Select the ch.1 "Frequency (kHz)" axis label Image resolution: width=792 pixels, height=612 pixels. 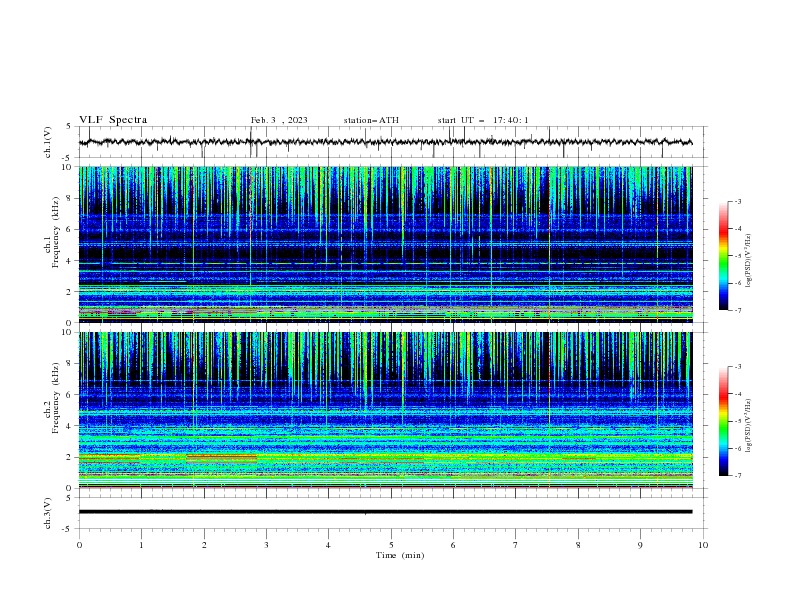click(x=56, y=232)
